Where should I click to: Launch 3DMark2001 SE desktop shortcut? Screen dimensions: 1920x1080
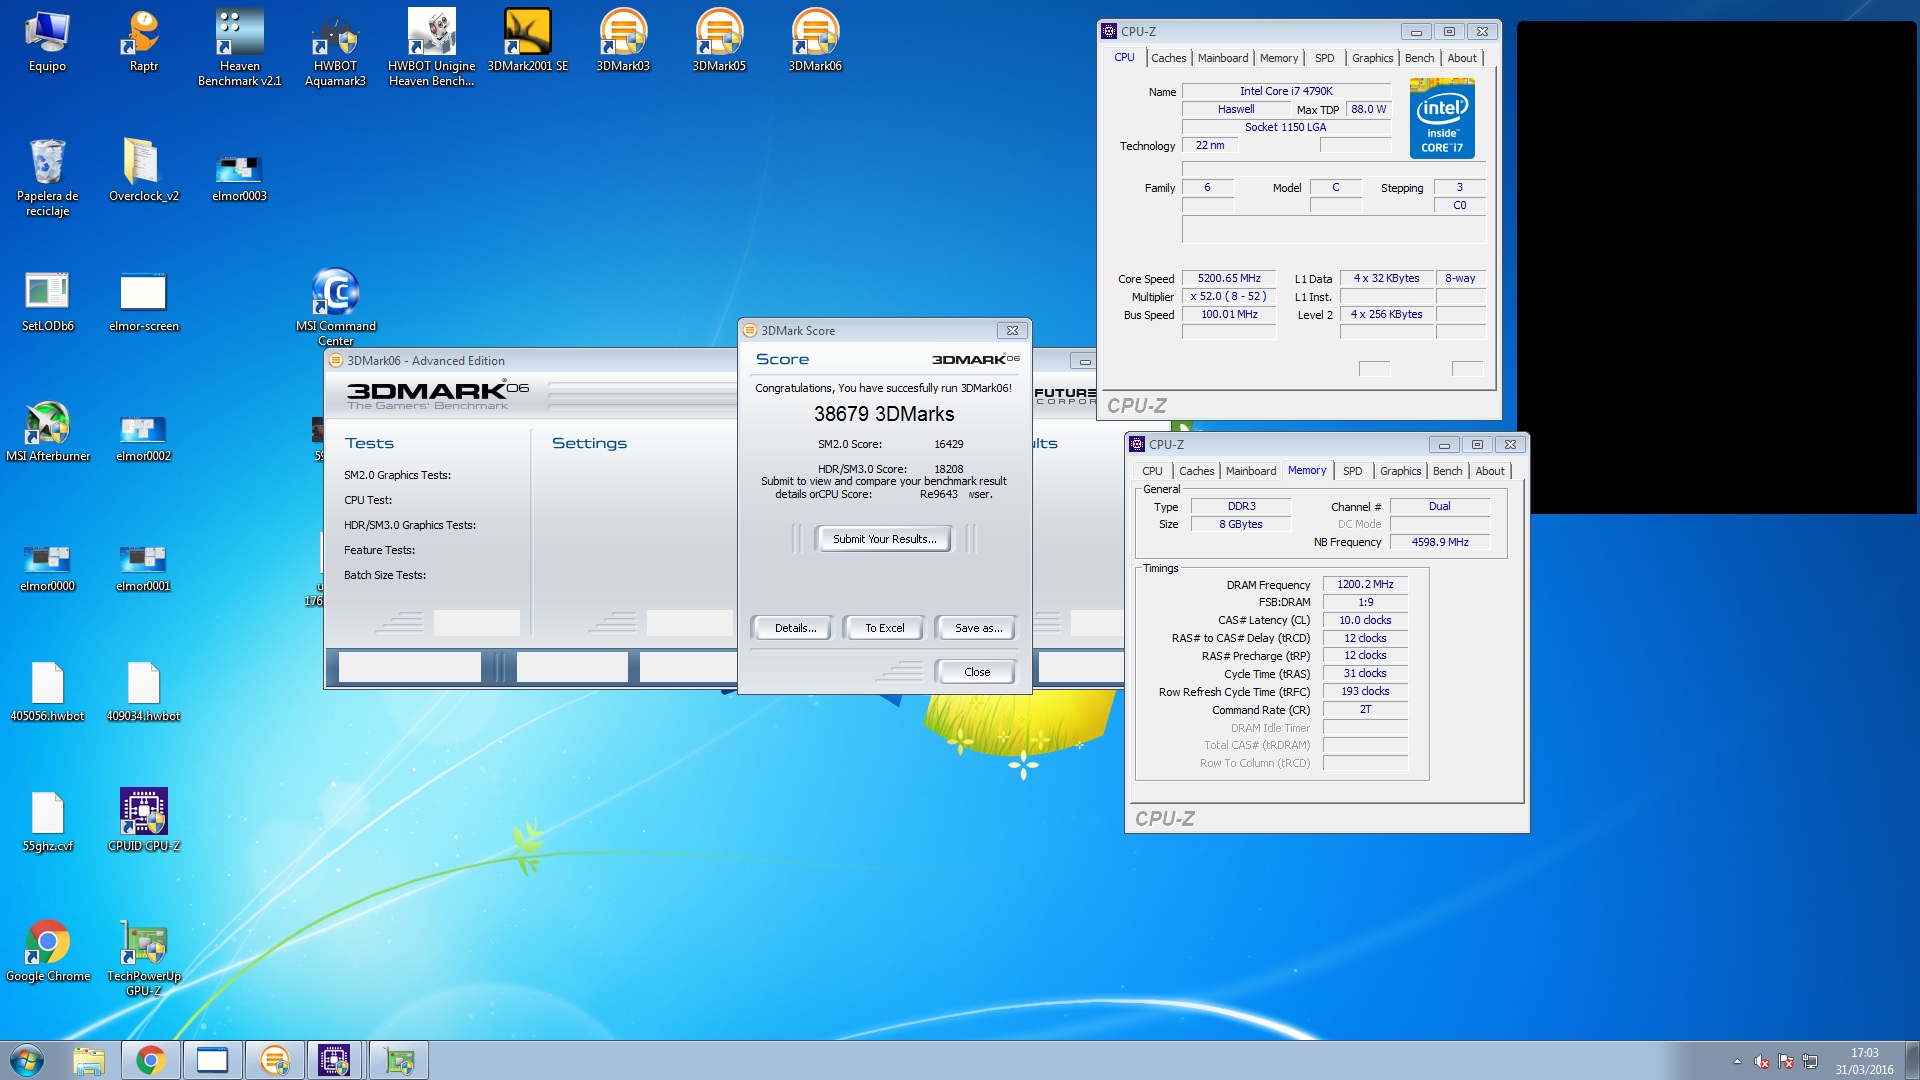point(527,42)
